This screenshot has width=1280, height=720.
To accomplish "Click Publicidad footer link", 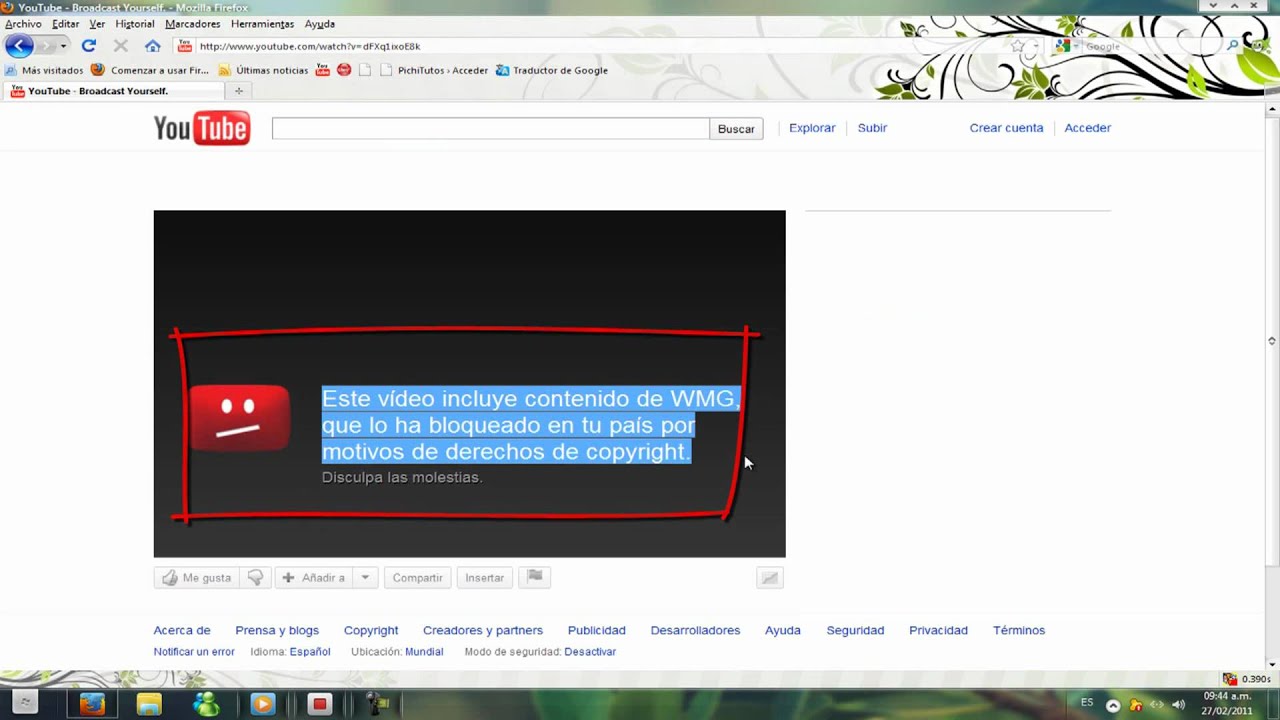I will pyautogui.click(x=597, y=631).
